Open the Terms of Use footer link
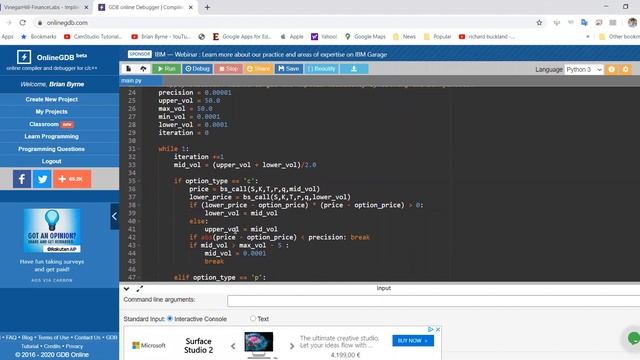640x360 pixels. (x=53, y=338)
